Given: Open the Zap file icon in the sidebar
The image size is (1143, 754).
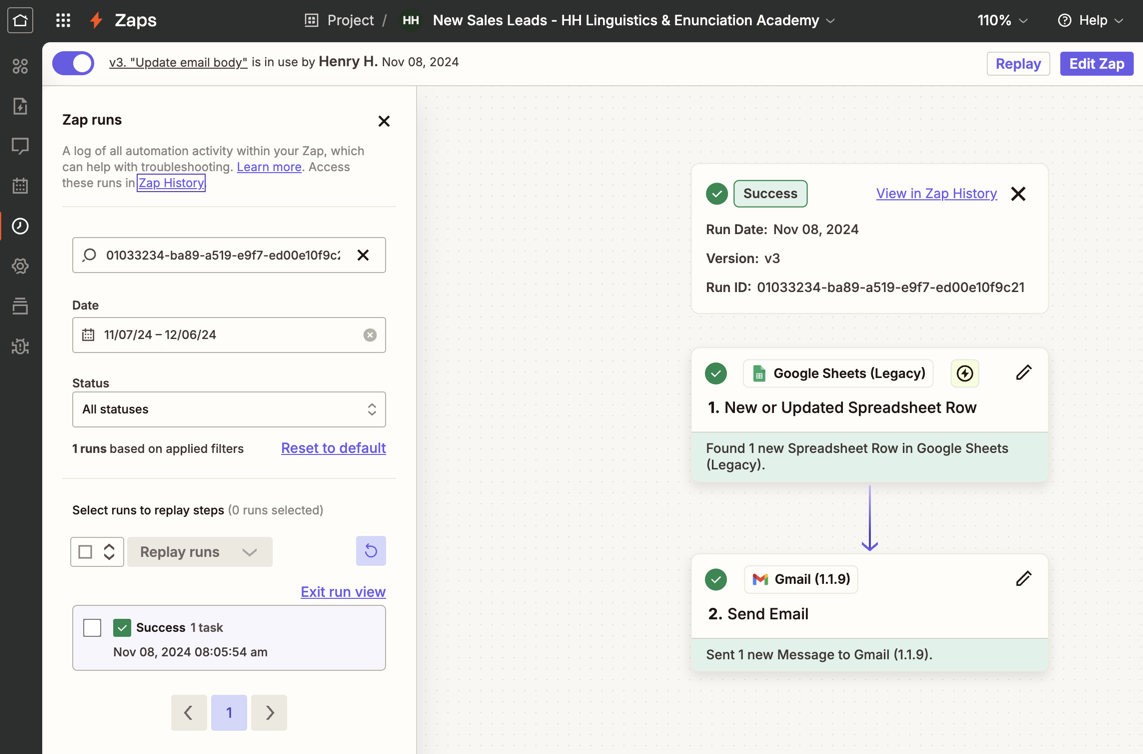Looking at the screenshot, I should point(20,106).
